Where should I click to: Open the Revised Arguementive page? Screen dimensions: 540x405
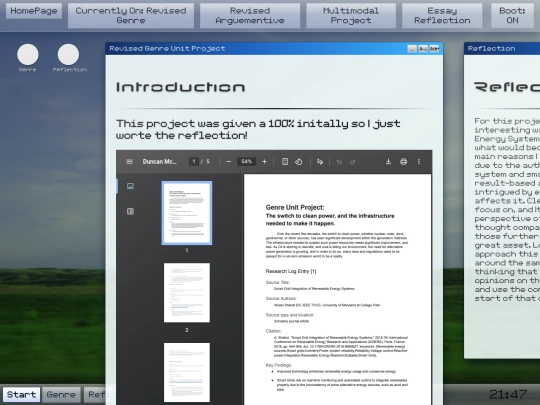(250, 15)
